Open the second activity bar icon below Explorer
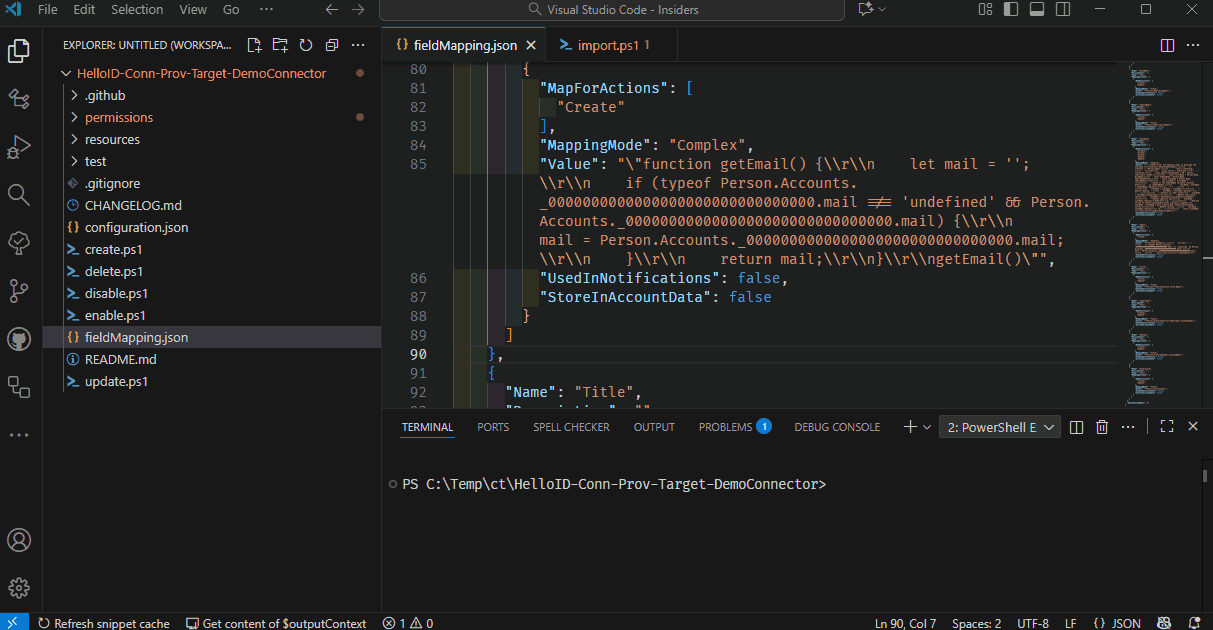The width and height of the screenshot is (1213, 630). coord(19,98)
